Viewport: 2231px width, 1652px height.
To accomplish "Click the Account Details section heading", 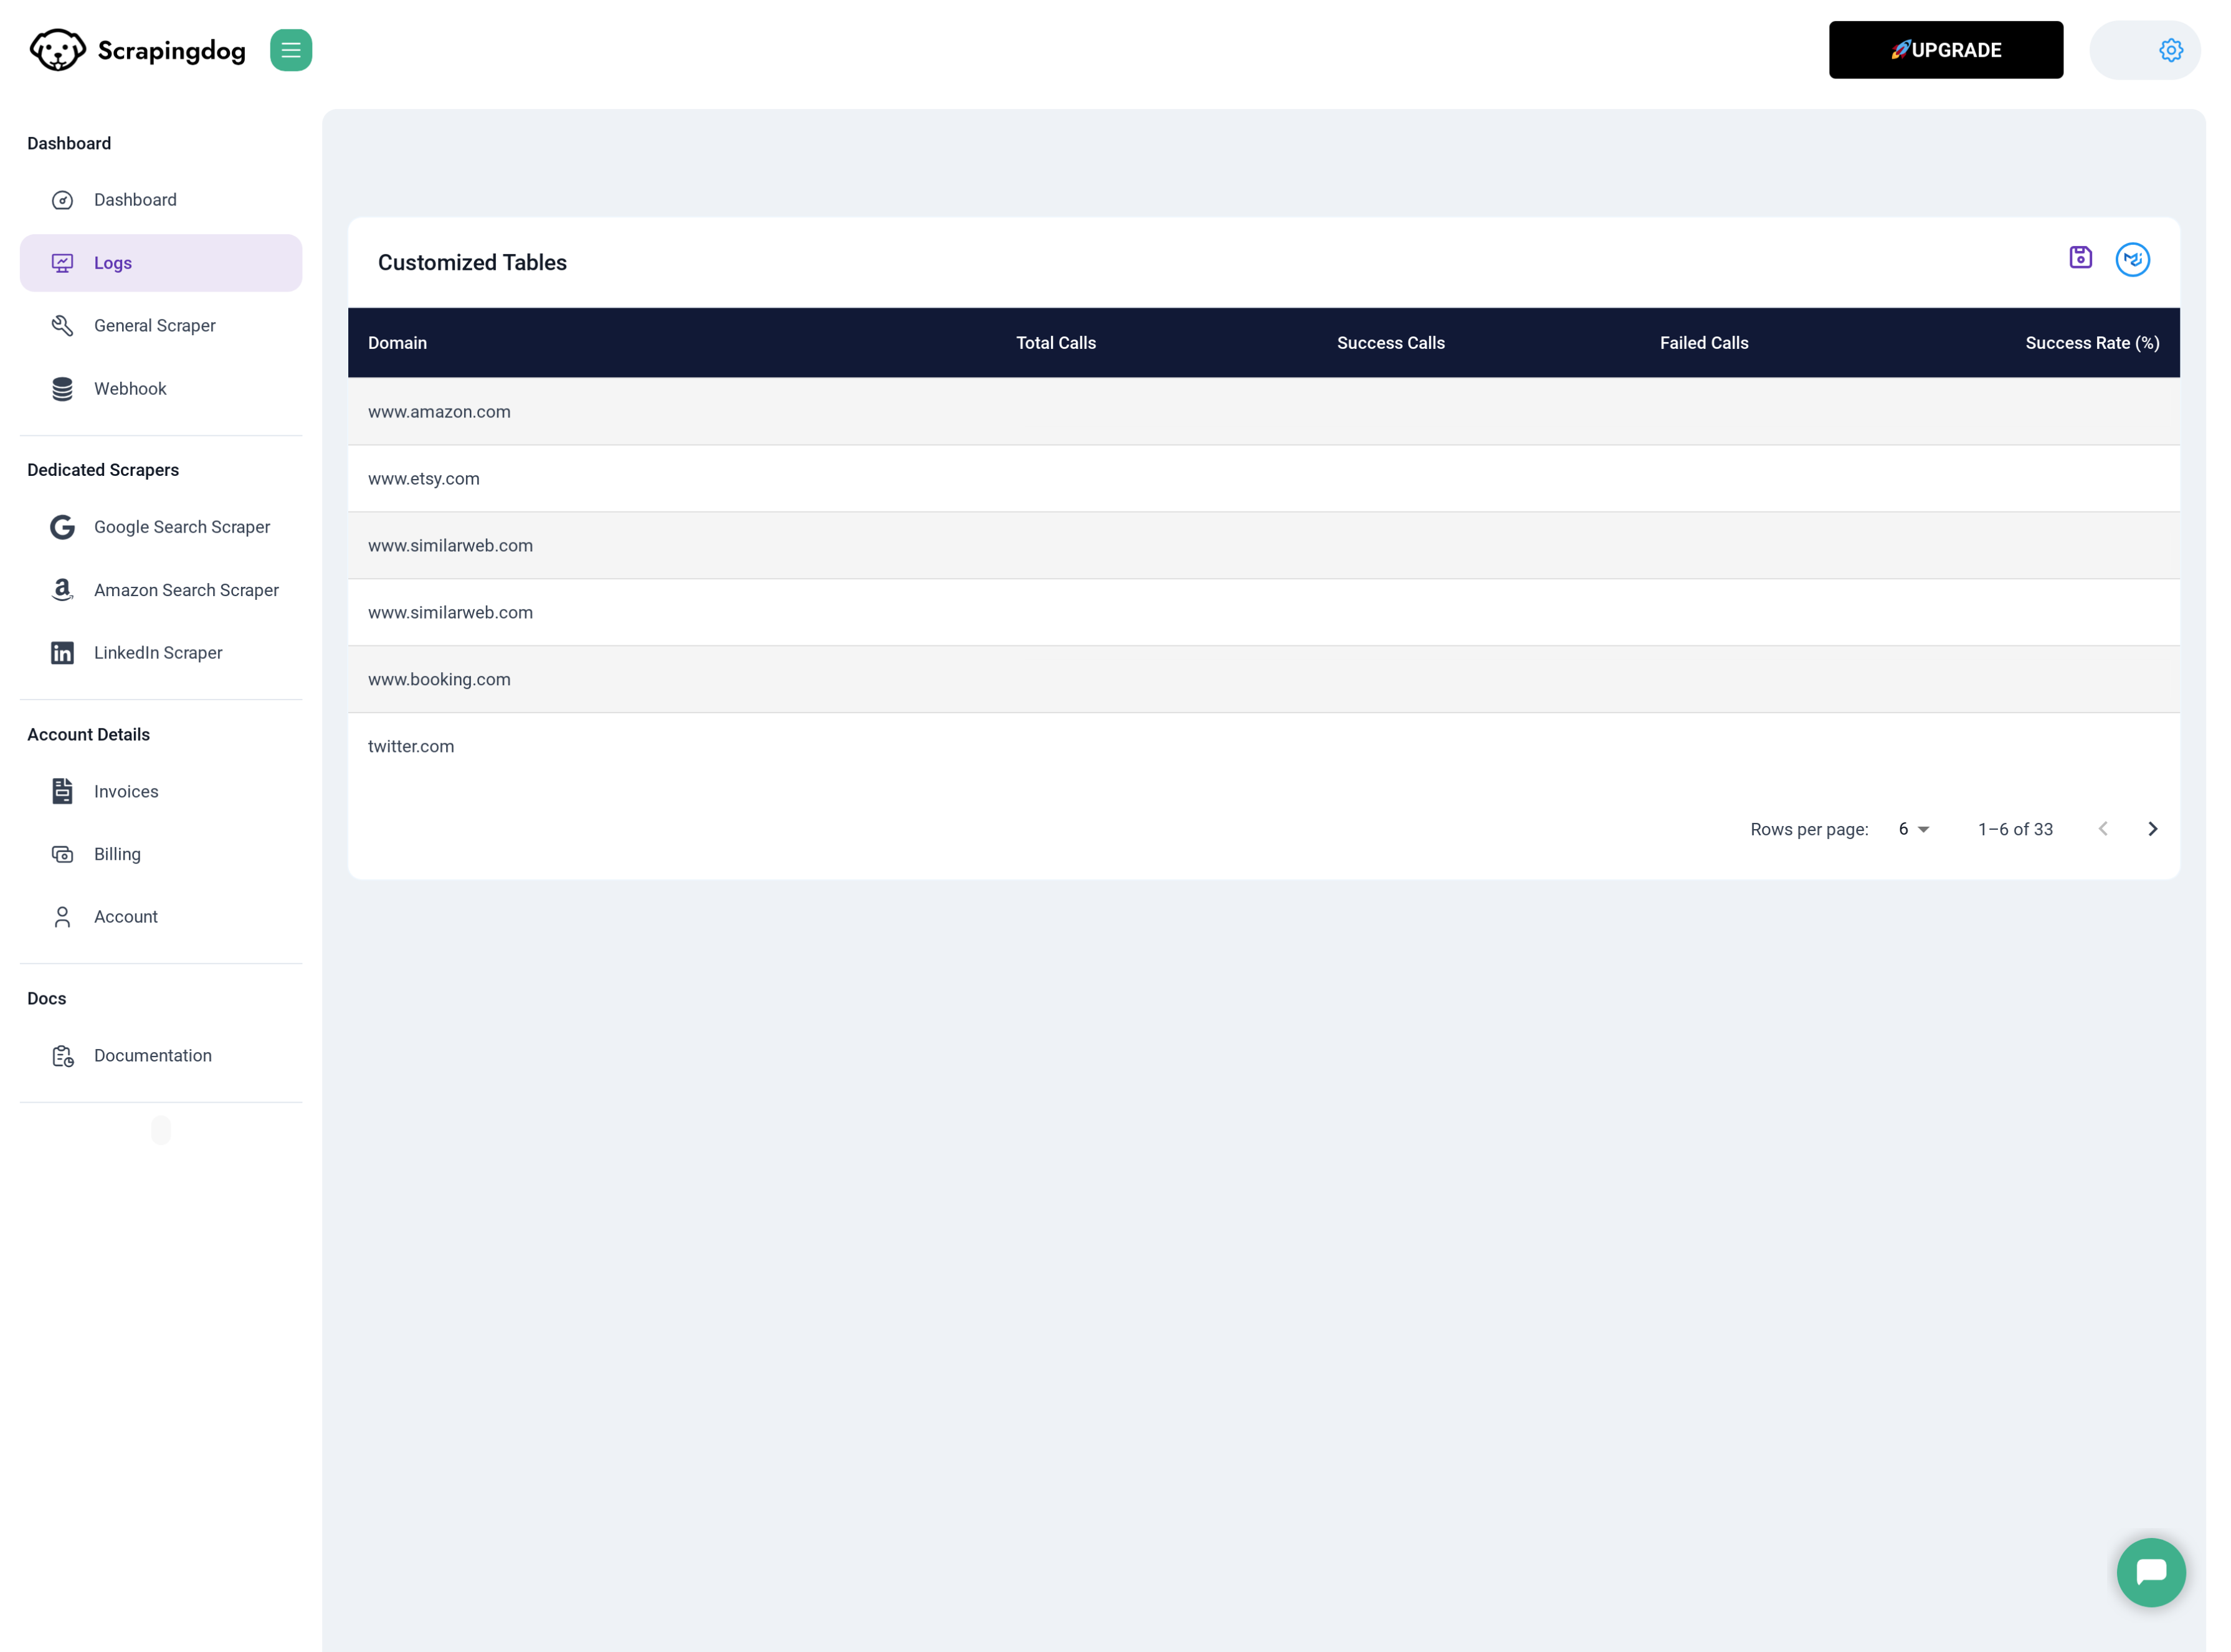I will pyautogui.click(x=88, y=735).
